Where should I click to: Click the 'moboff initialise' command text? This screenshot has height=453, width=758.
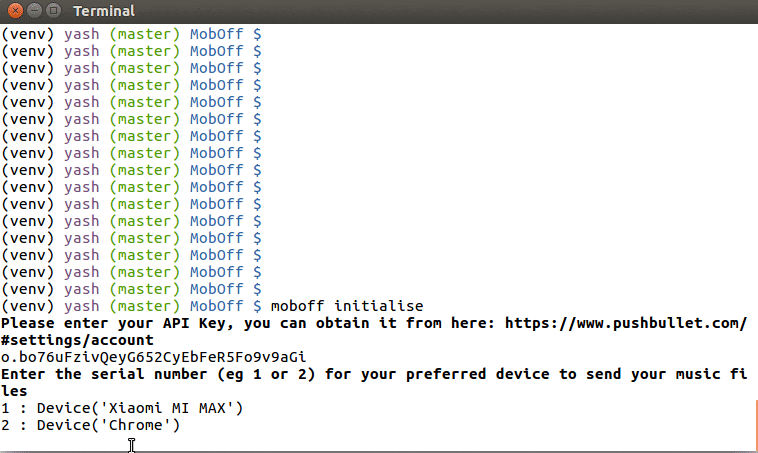[347, 306]
